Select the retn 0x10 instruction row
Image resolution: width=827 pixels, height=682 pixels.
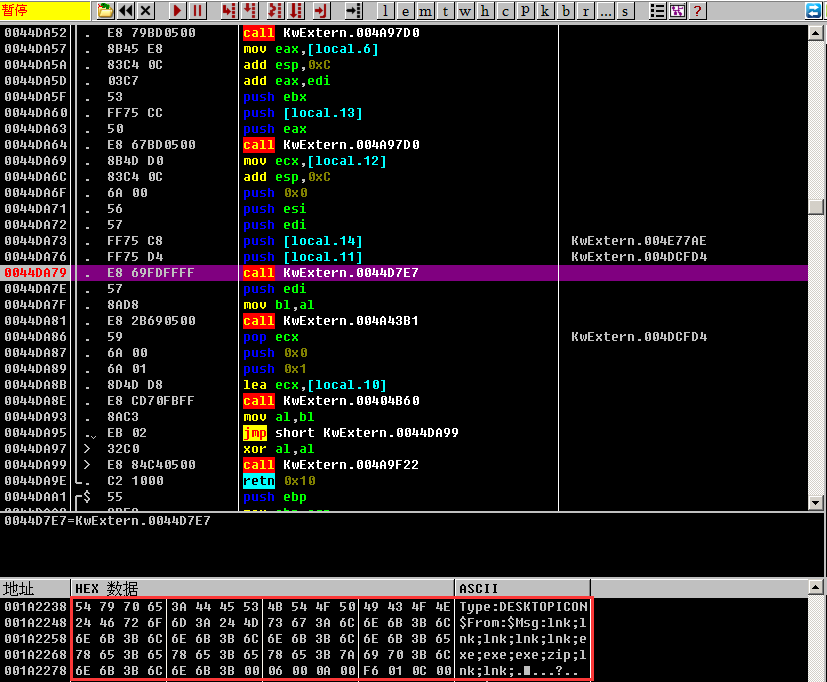[x=400, y=481]
